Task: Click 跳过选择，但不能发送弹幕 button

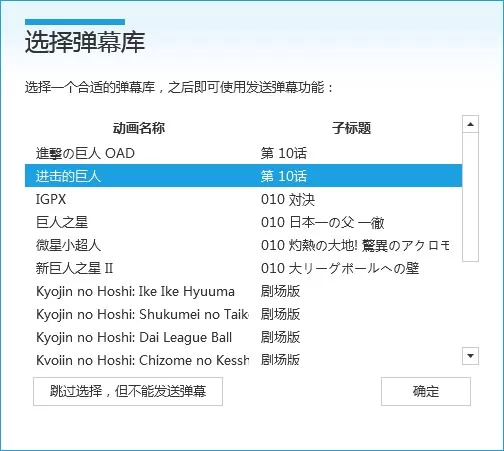Action: pos(128,391)
